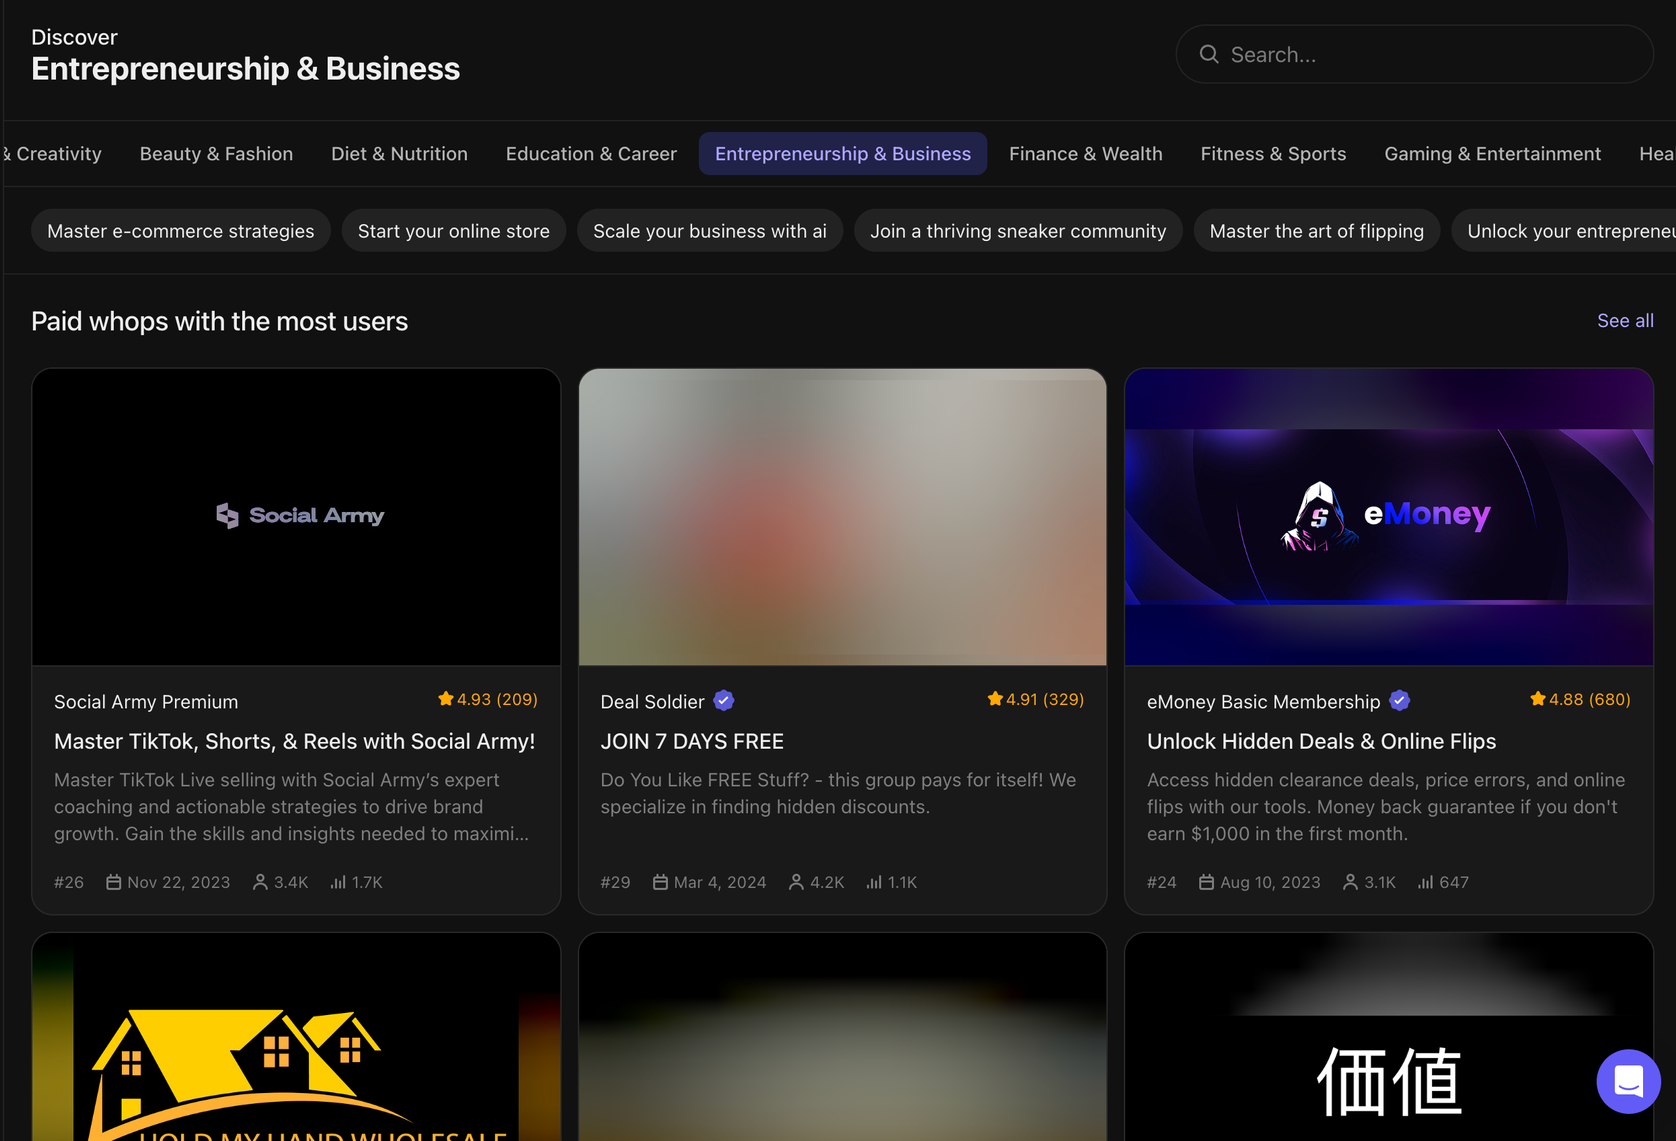Click the Deal Soldier rating star
Screen dimensions: 1676x1141
[995, 699]
